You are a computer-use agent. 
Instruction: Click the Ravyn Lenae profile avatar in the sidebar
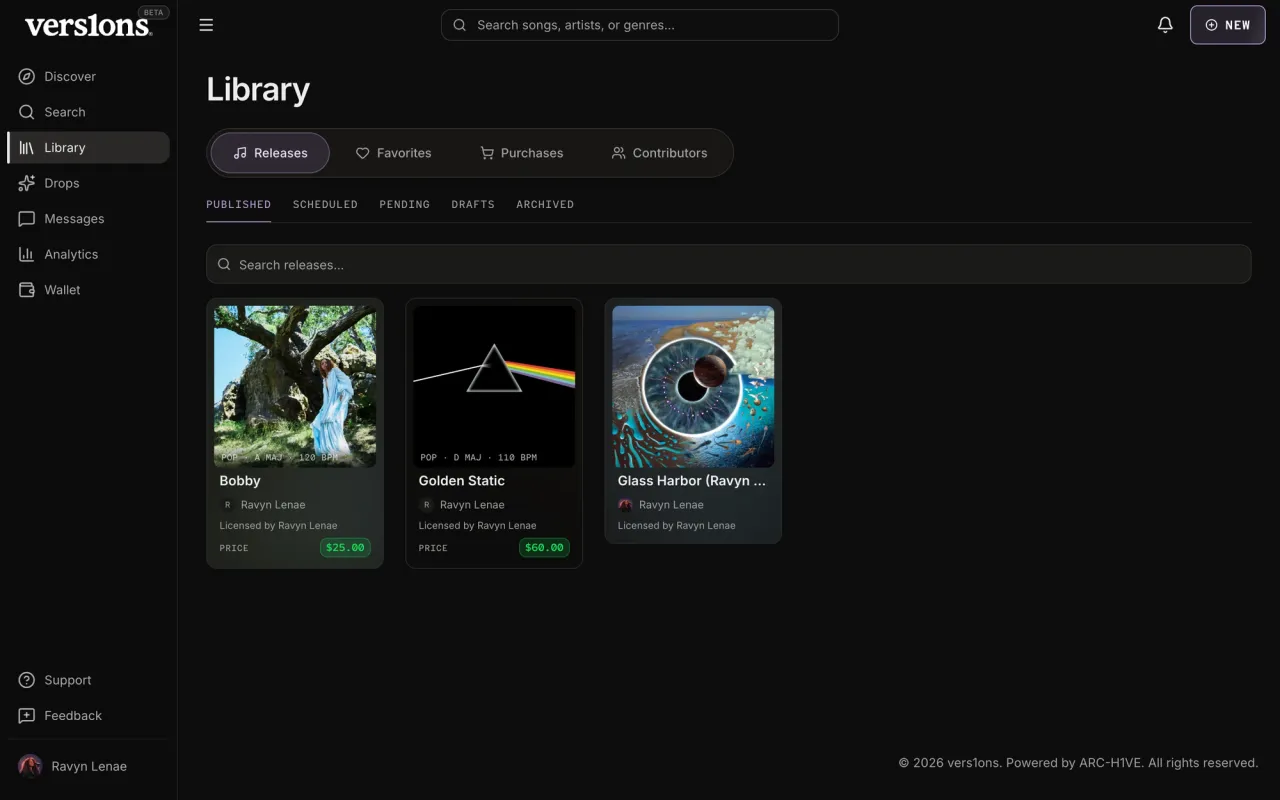[x=30, y=766]
